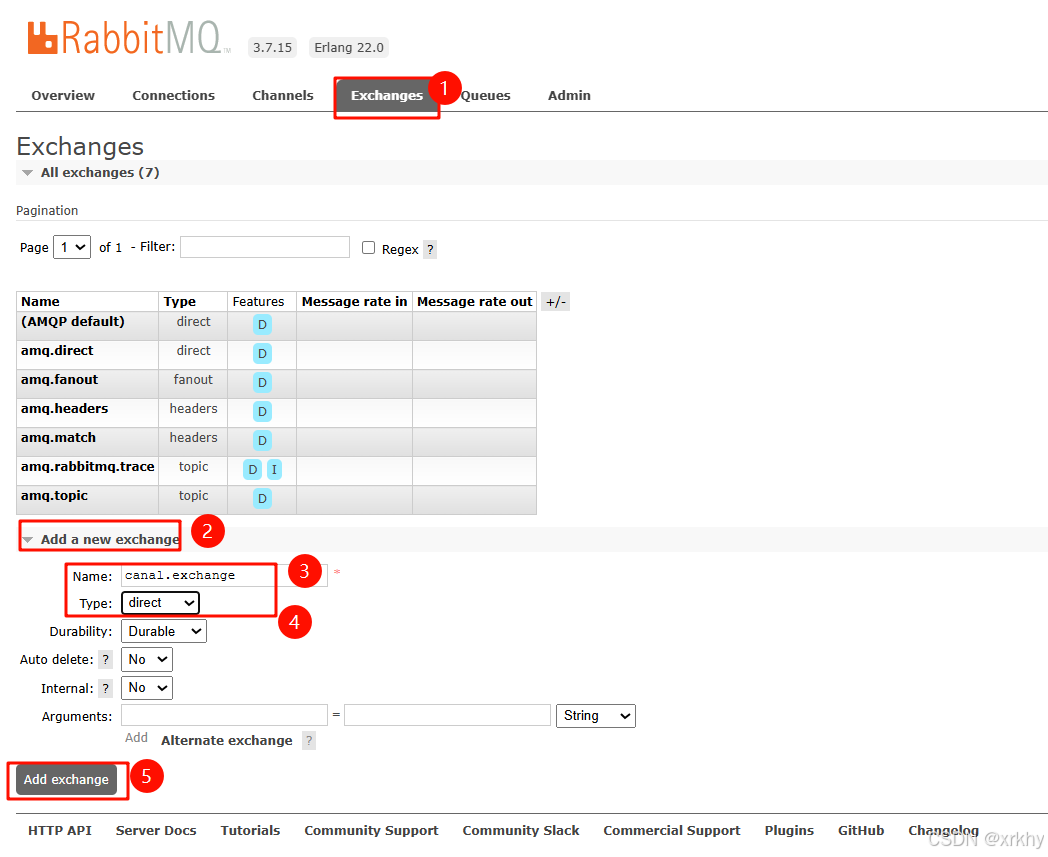
Task: Focus the Filter text field
Action: 265,247
